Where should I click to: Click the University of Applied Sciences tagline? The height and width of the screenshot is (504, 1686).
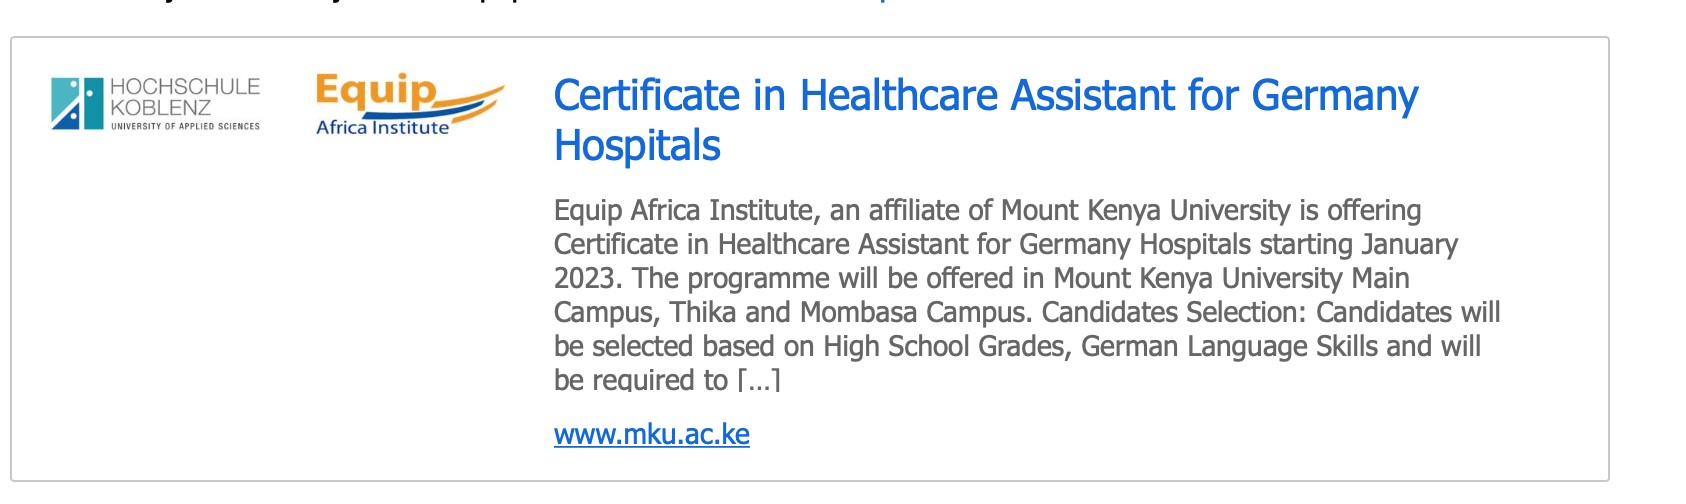tap(185, 126)
